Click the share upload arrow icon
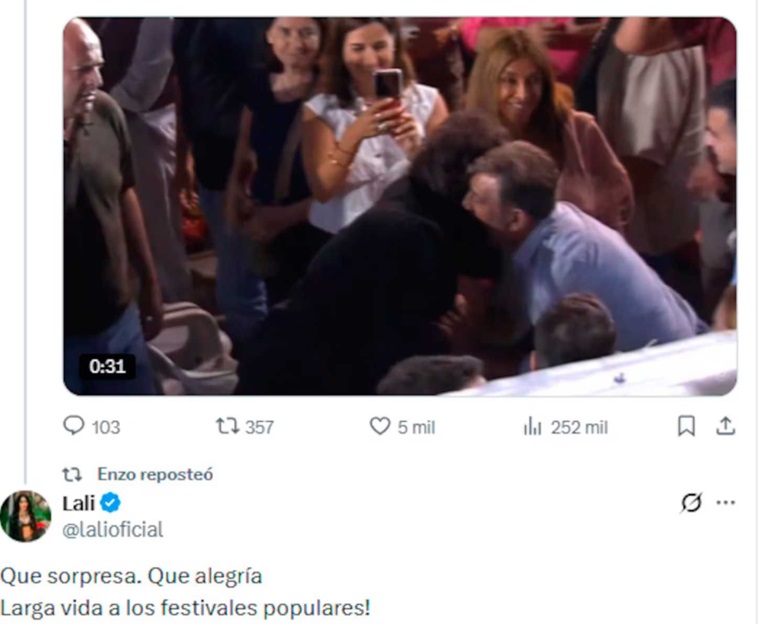This screenshot has width=758, height=624. click(x=726, y=427)
